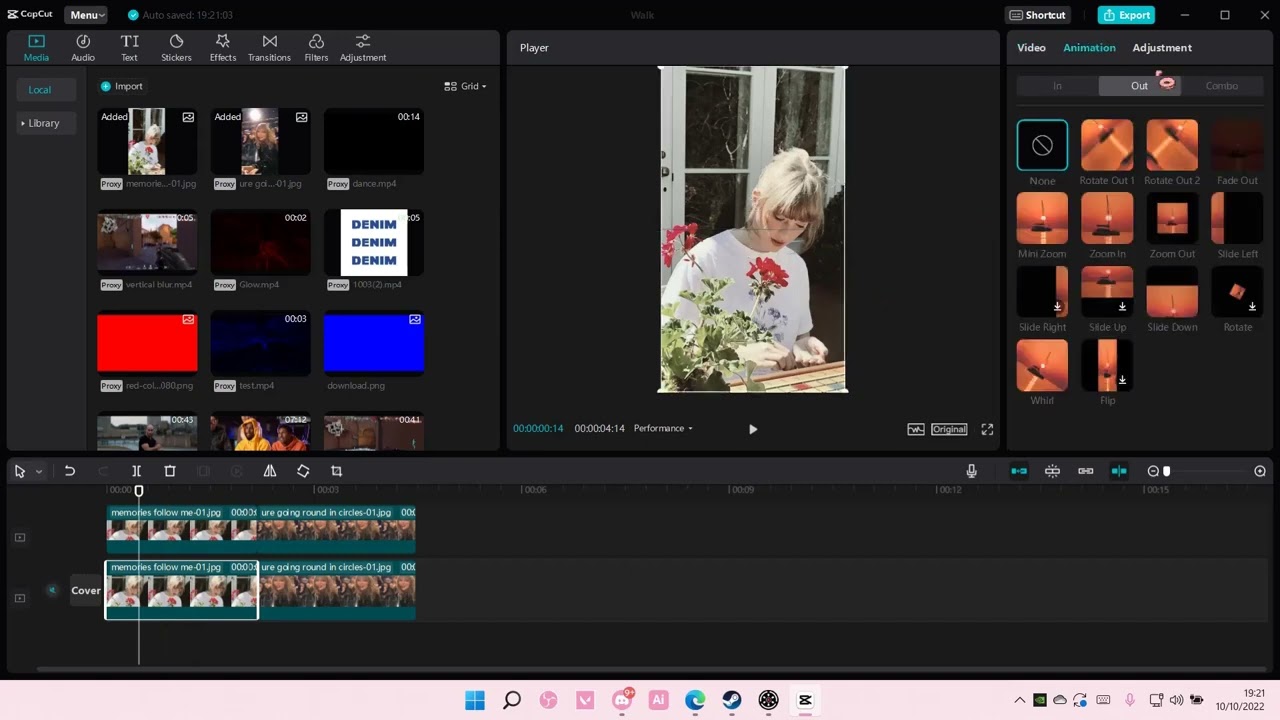The width and height of the screenshot is (1280, 720).
Task: Open the Stickers panel
Action: point(176,47)
